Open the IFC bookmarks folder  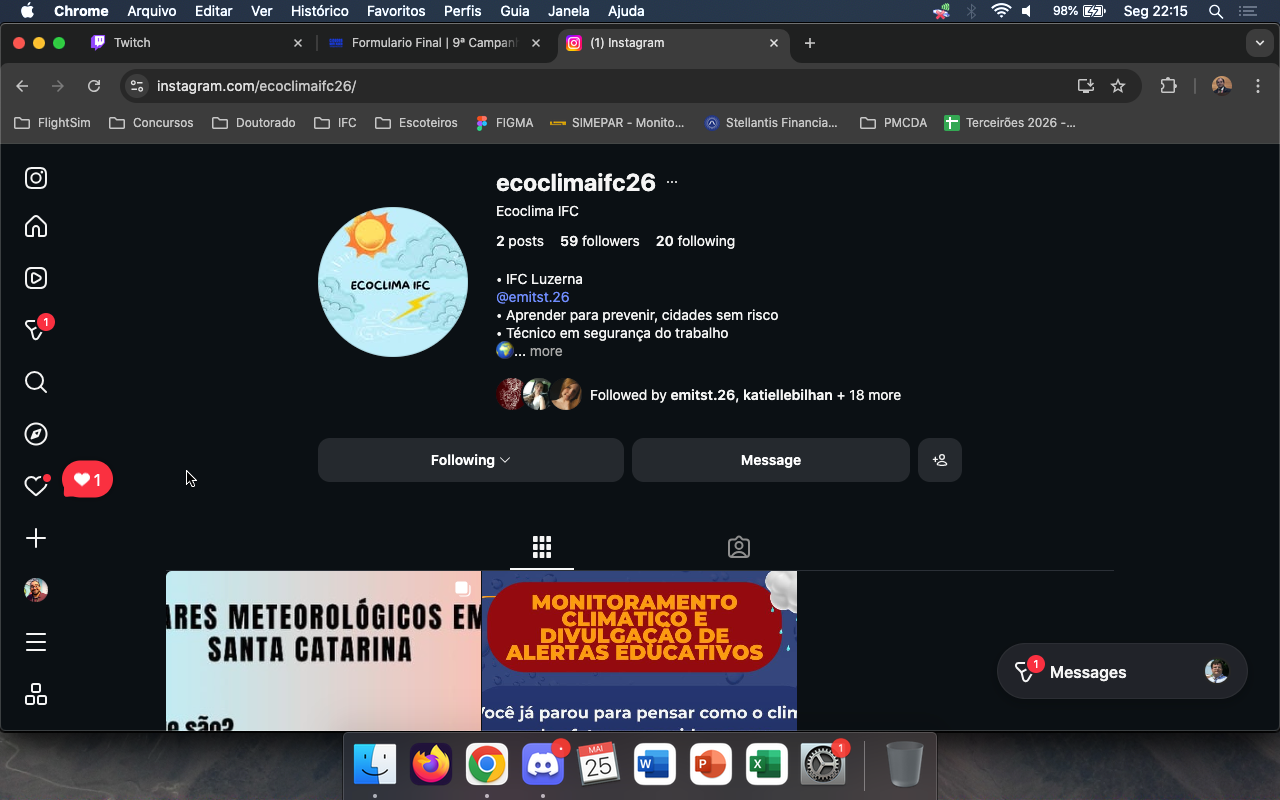(x=335, y=123)
